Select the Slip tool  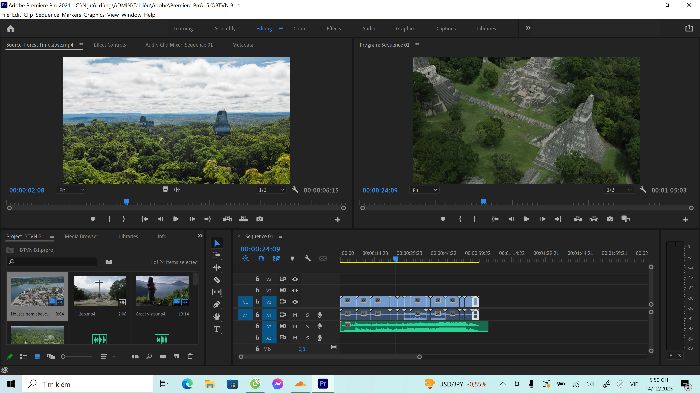click(217, 292)
